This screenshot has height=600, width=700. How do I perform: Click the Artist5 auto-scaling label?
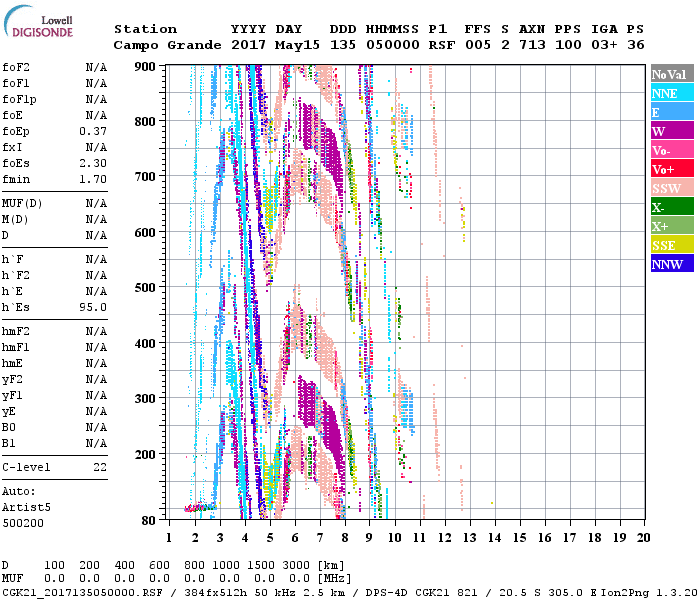[26, 507]
